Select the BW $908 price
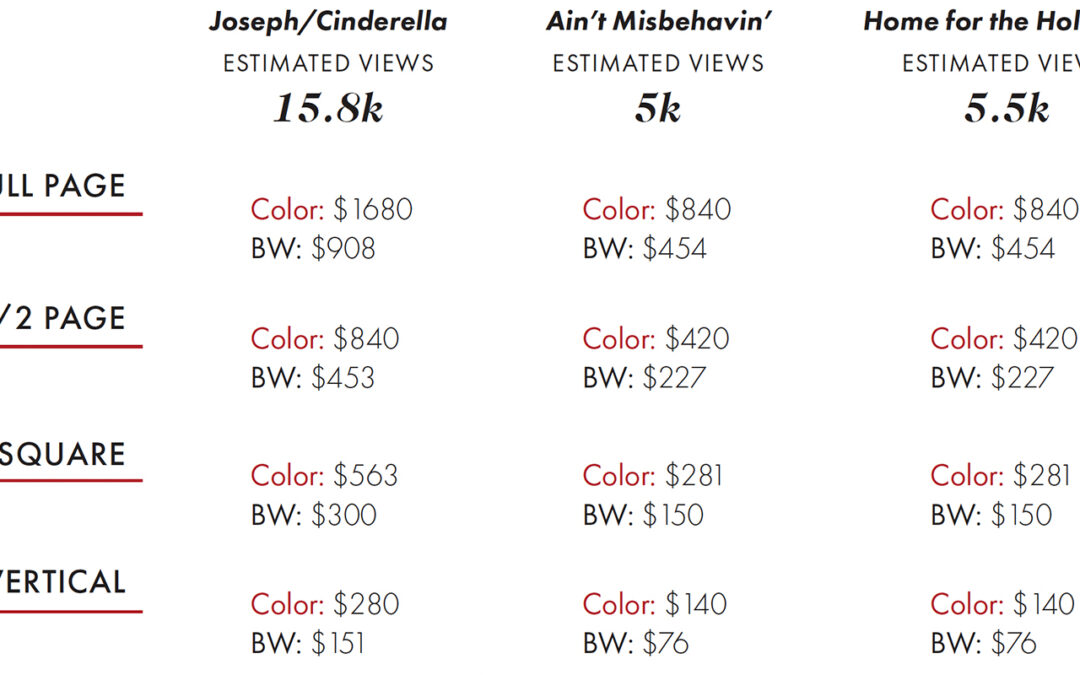1080x675 pixels. tap(313, 249)
